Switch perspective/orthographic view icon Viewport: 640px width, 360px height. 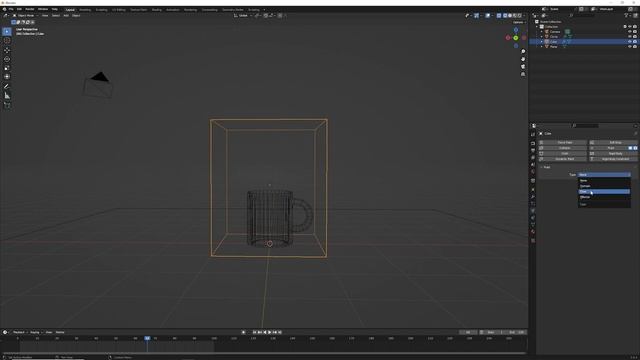pyautogui.click(x=523, y=74)
